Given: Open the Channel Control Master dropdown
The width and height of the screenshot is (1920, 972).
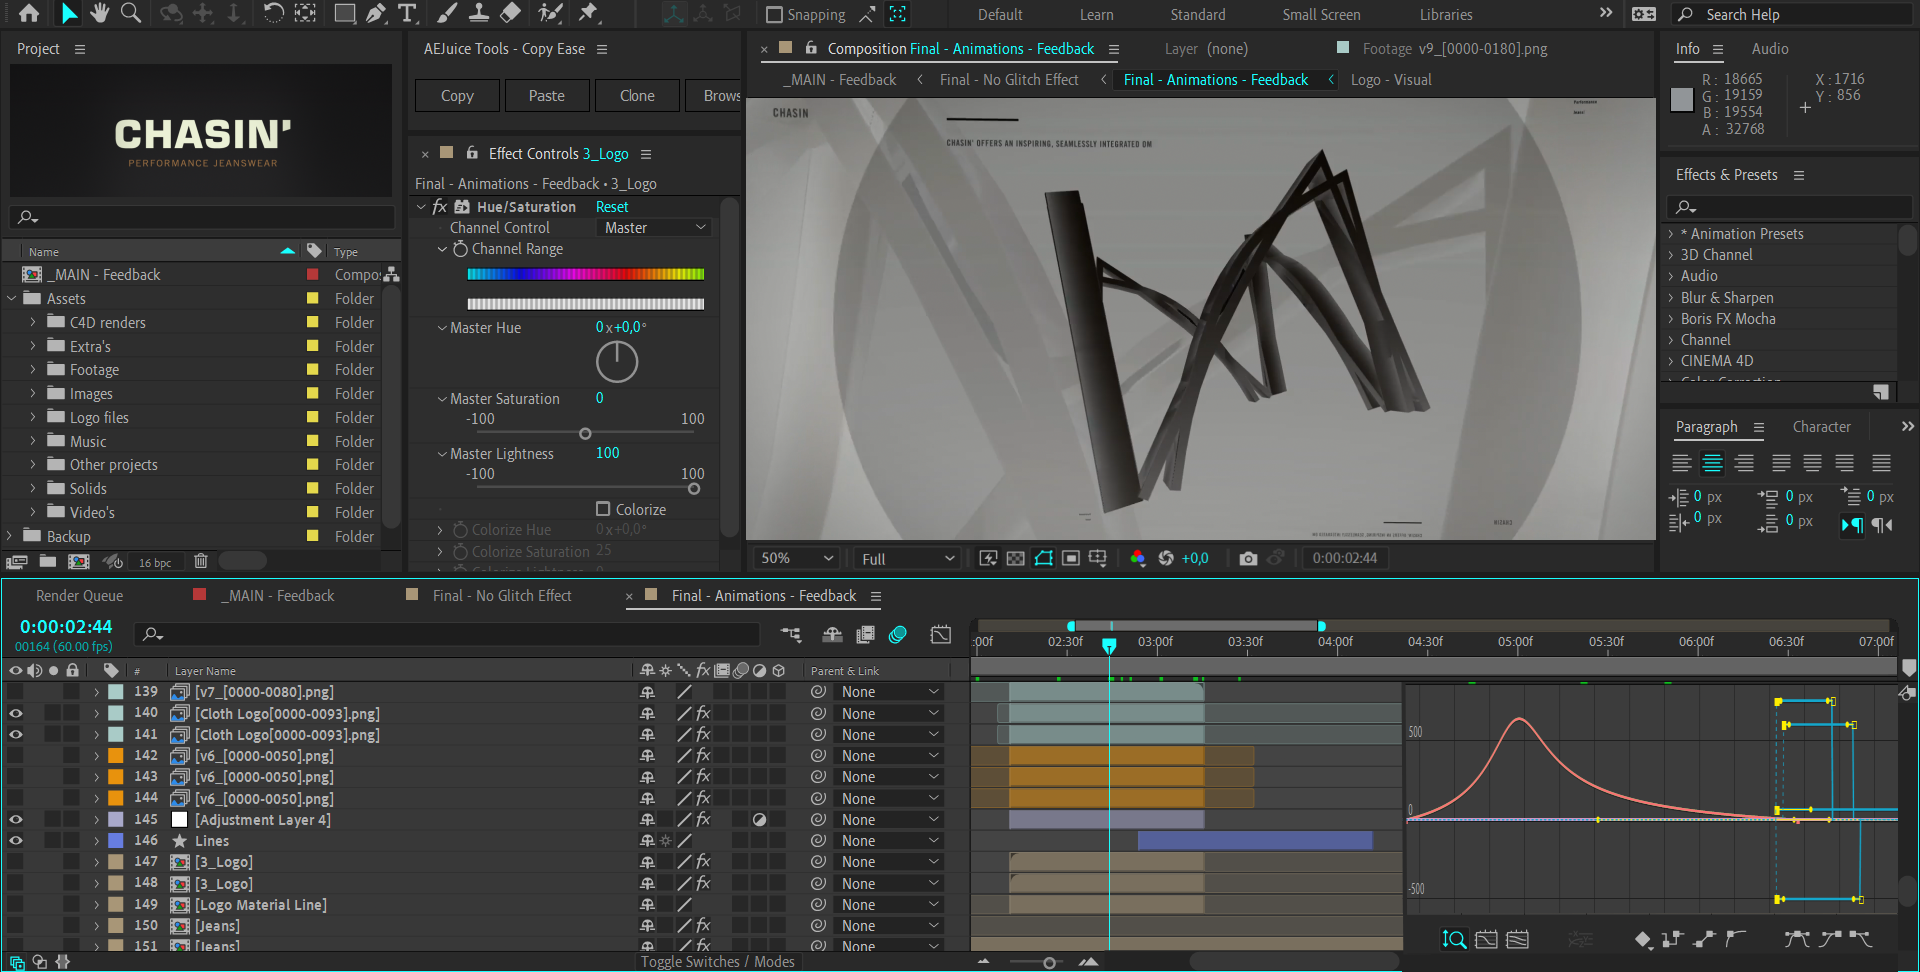Looking at the screenshot, I should pos(655,228).
